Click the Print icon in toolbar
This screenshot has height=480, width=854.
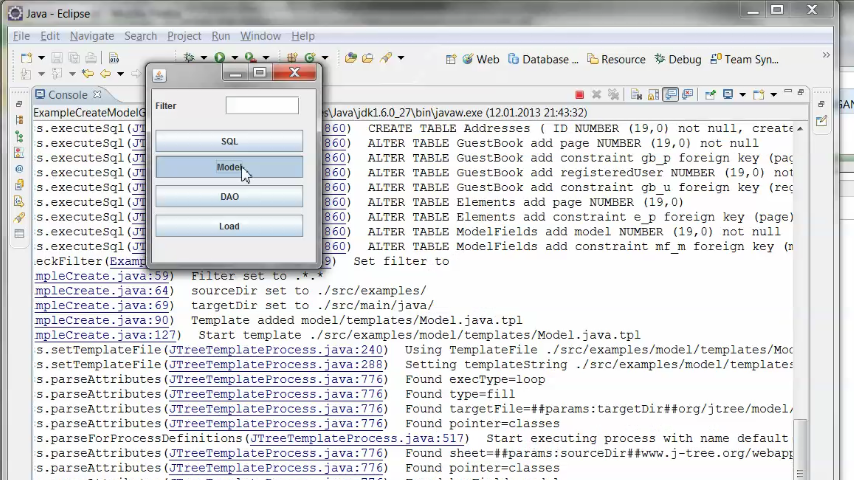click(91, 58)
